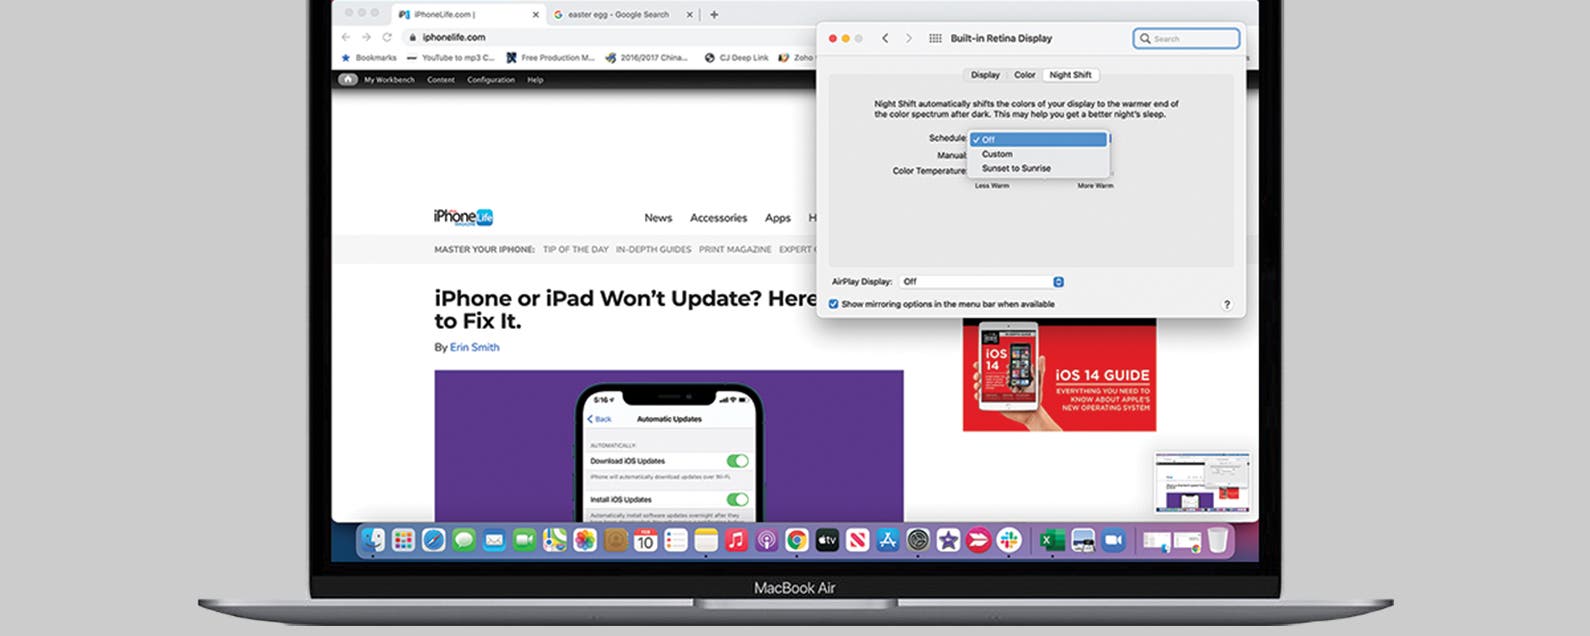Open Preview from the Dock
Image resolution: width=1590 pixels, height=636 pixels.
1082,541
